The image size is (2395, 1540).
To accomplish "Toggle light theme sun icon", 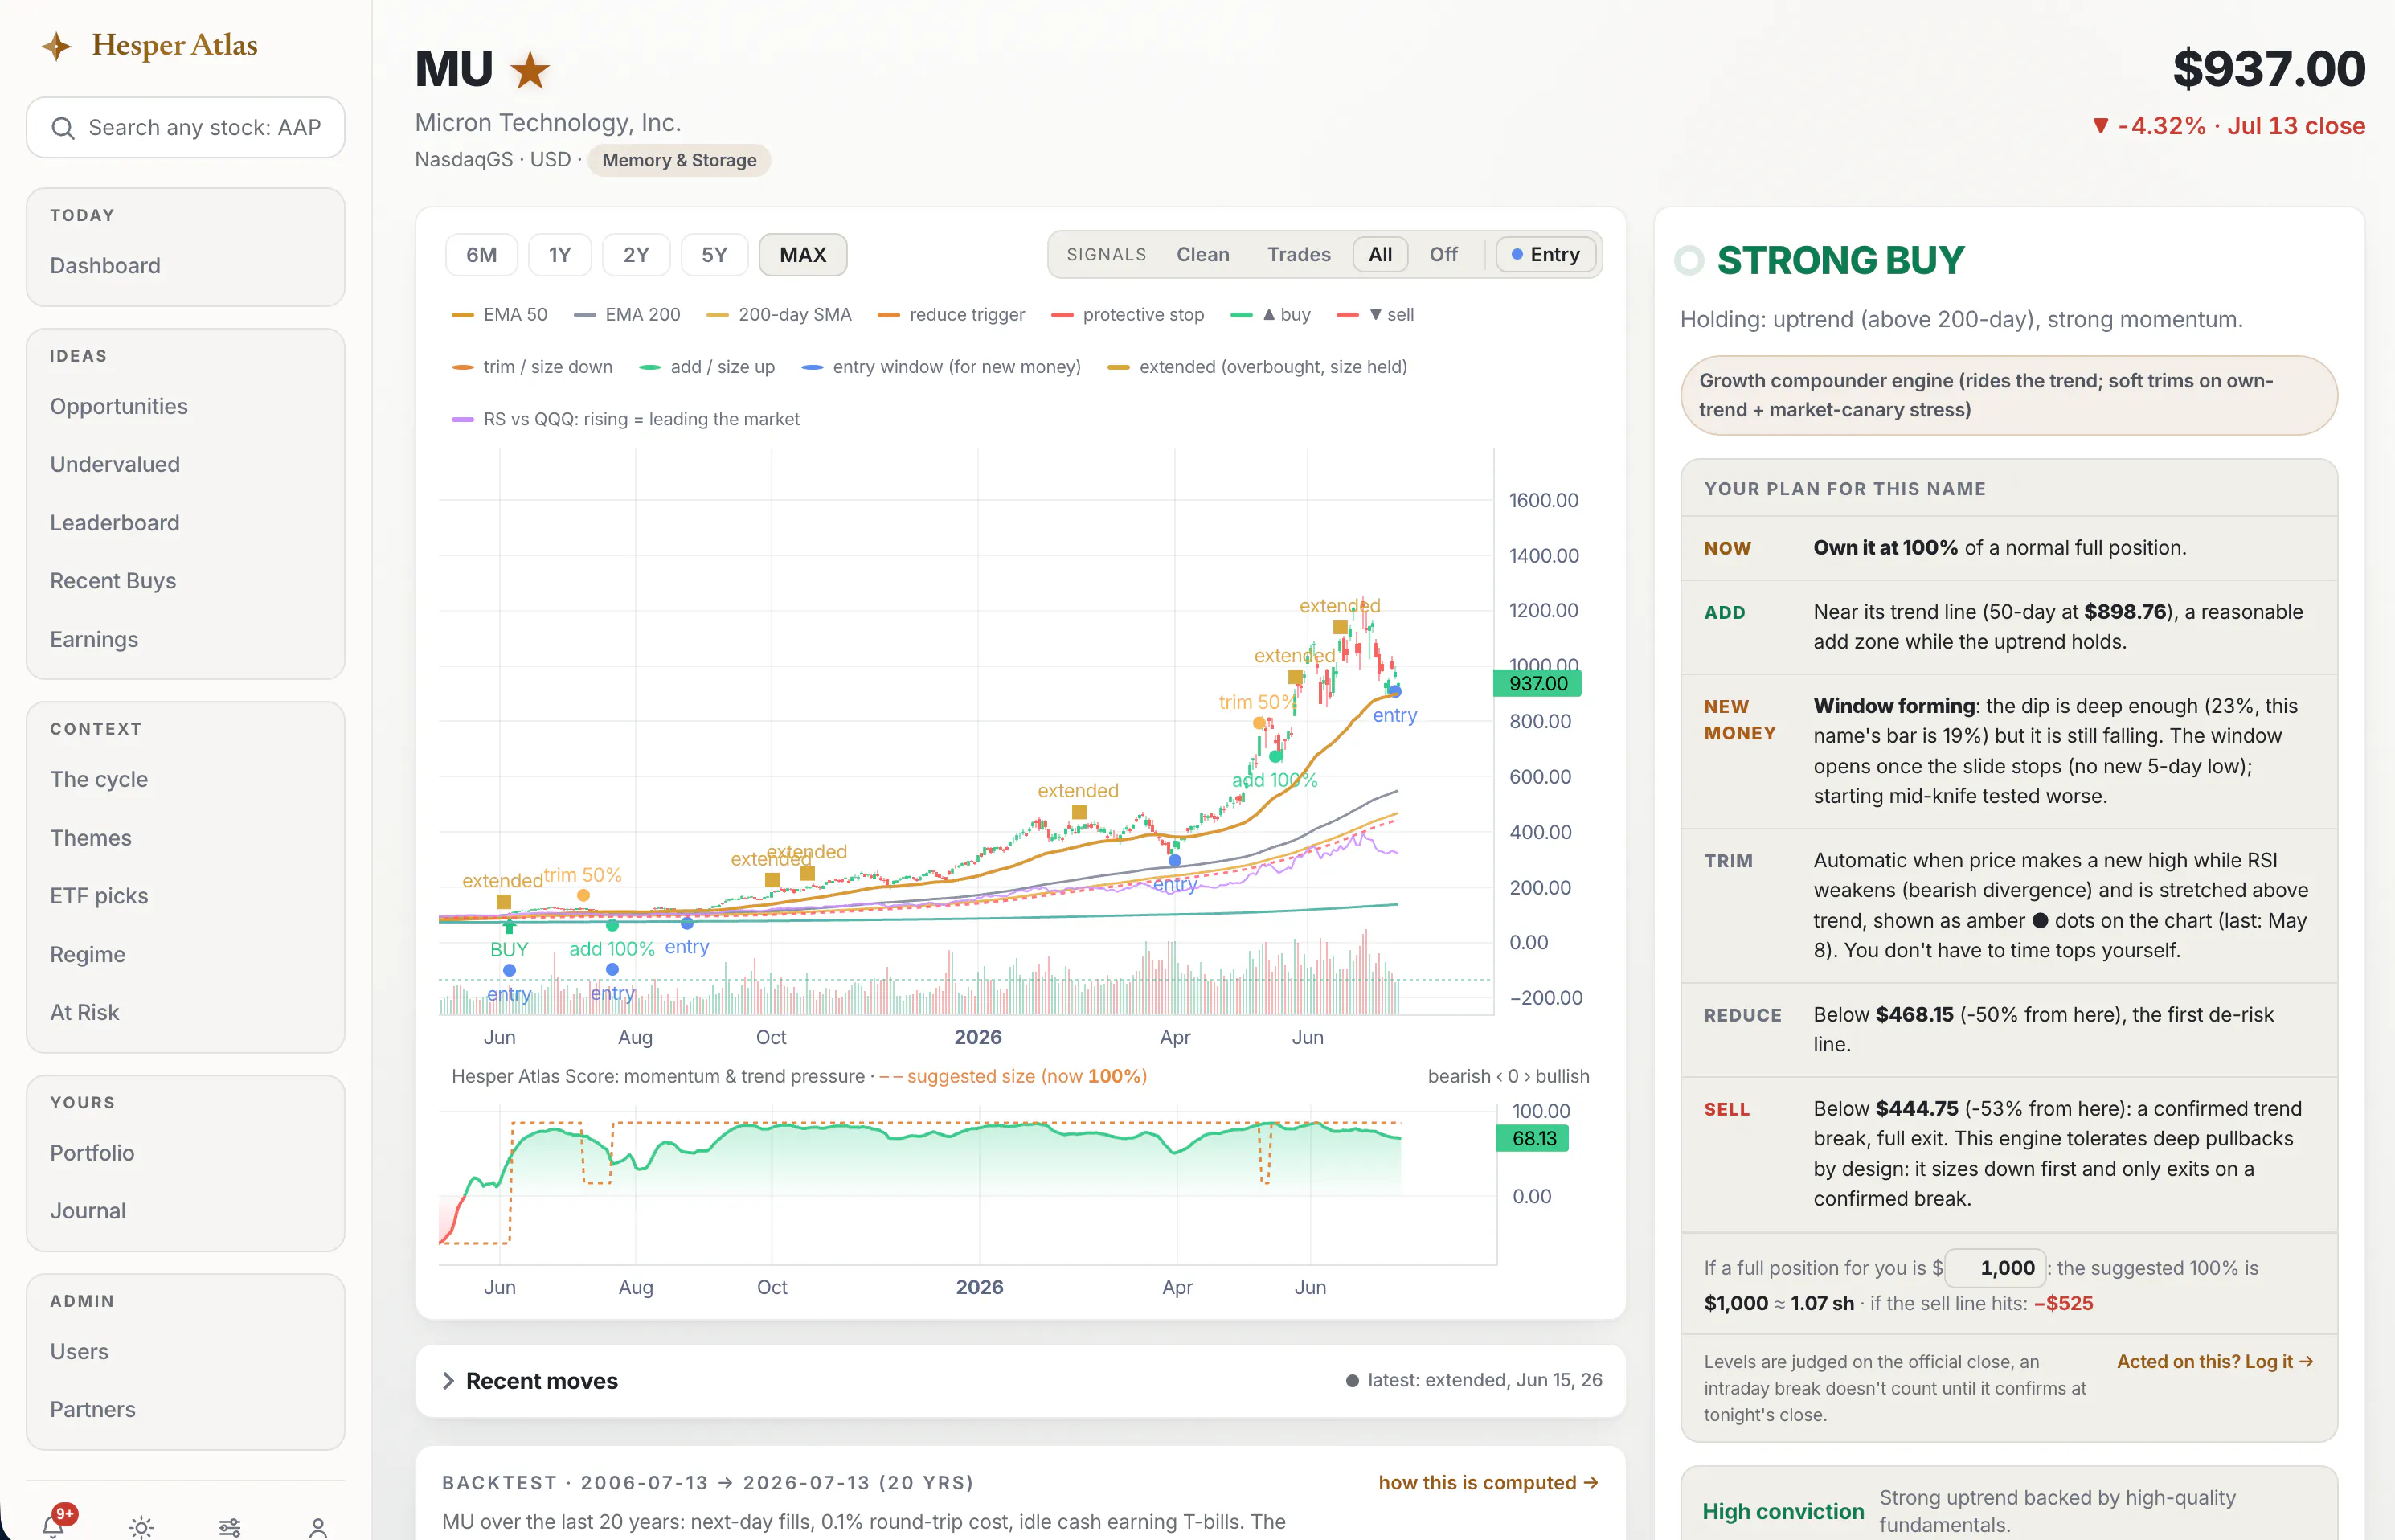I will pos(142,1527).
